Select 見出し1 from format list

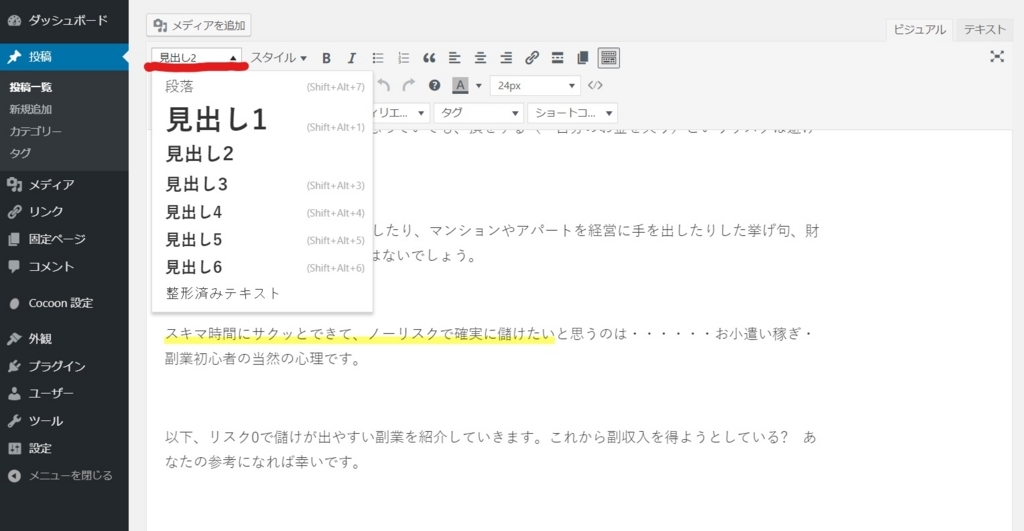click(x=262, y=120)
